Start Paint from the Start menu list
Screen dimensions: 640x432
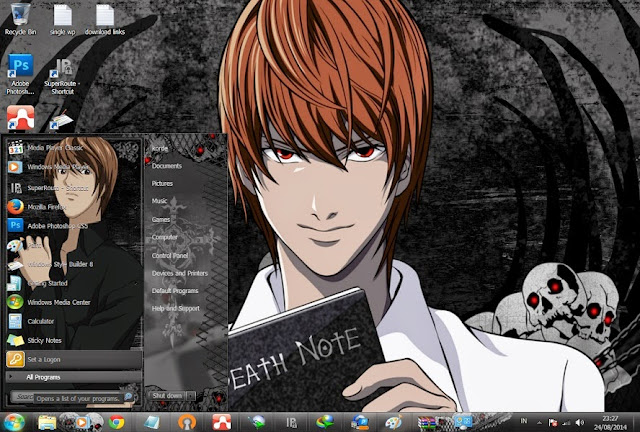coord(73,245)
